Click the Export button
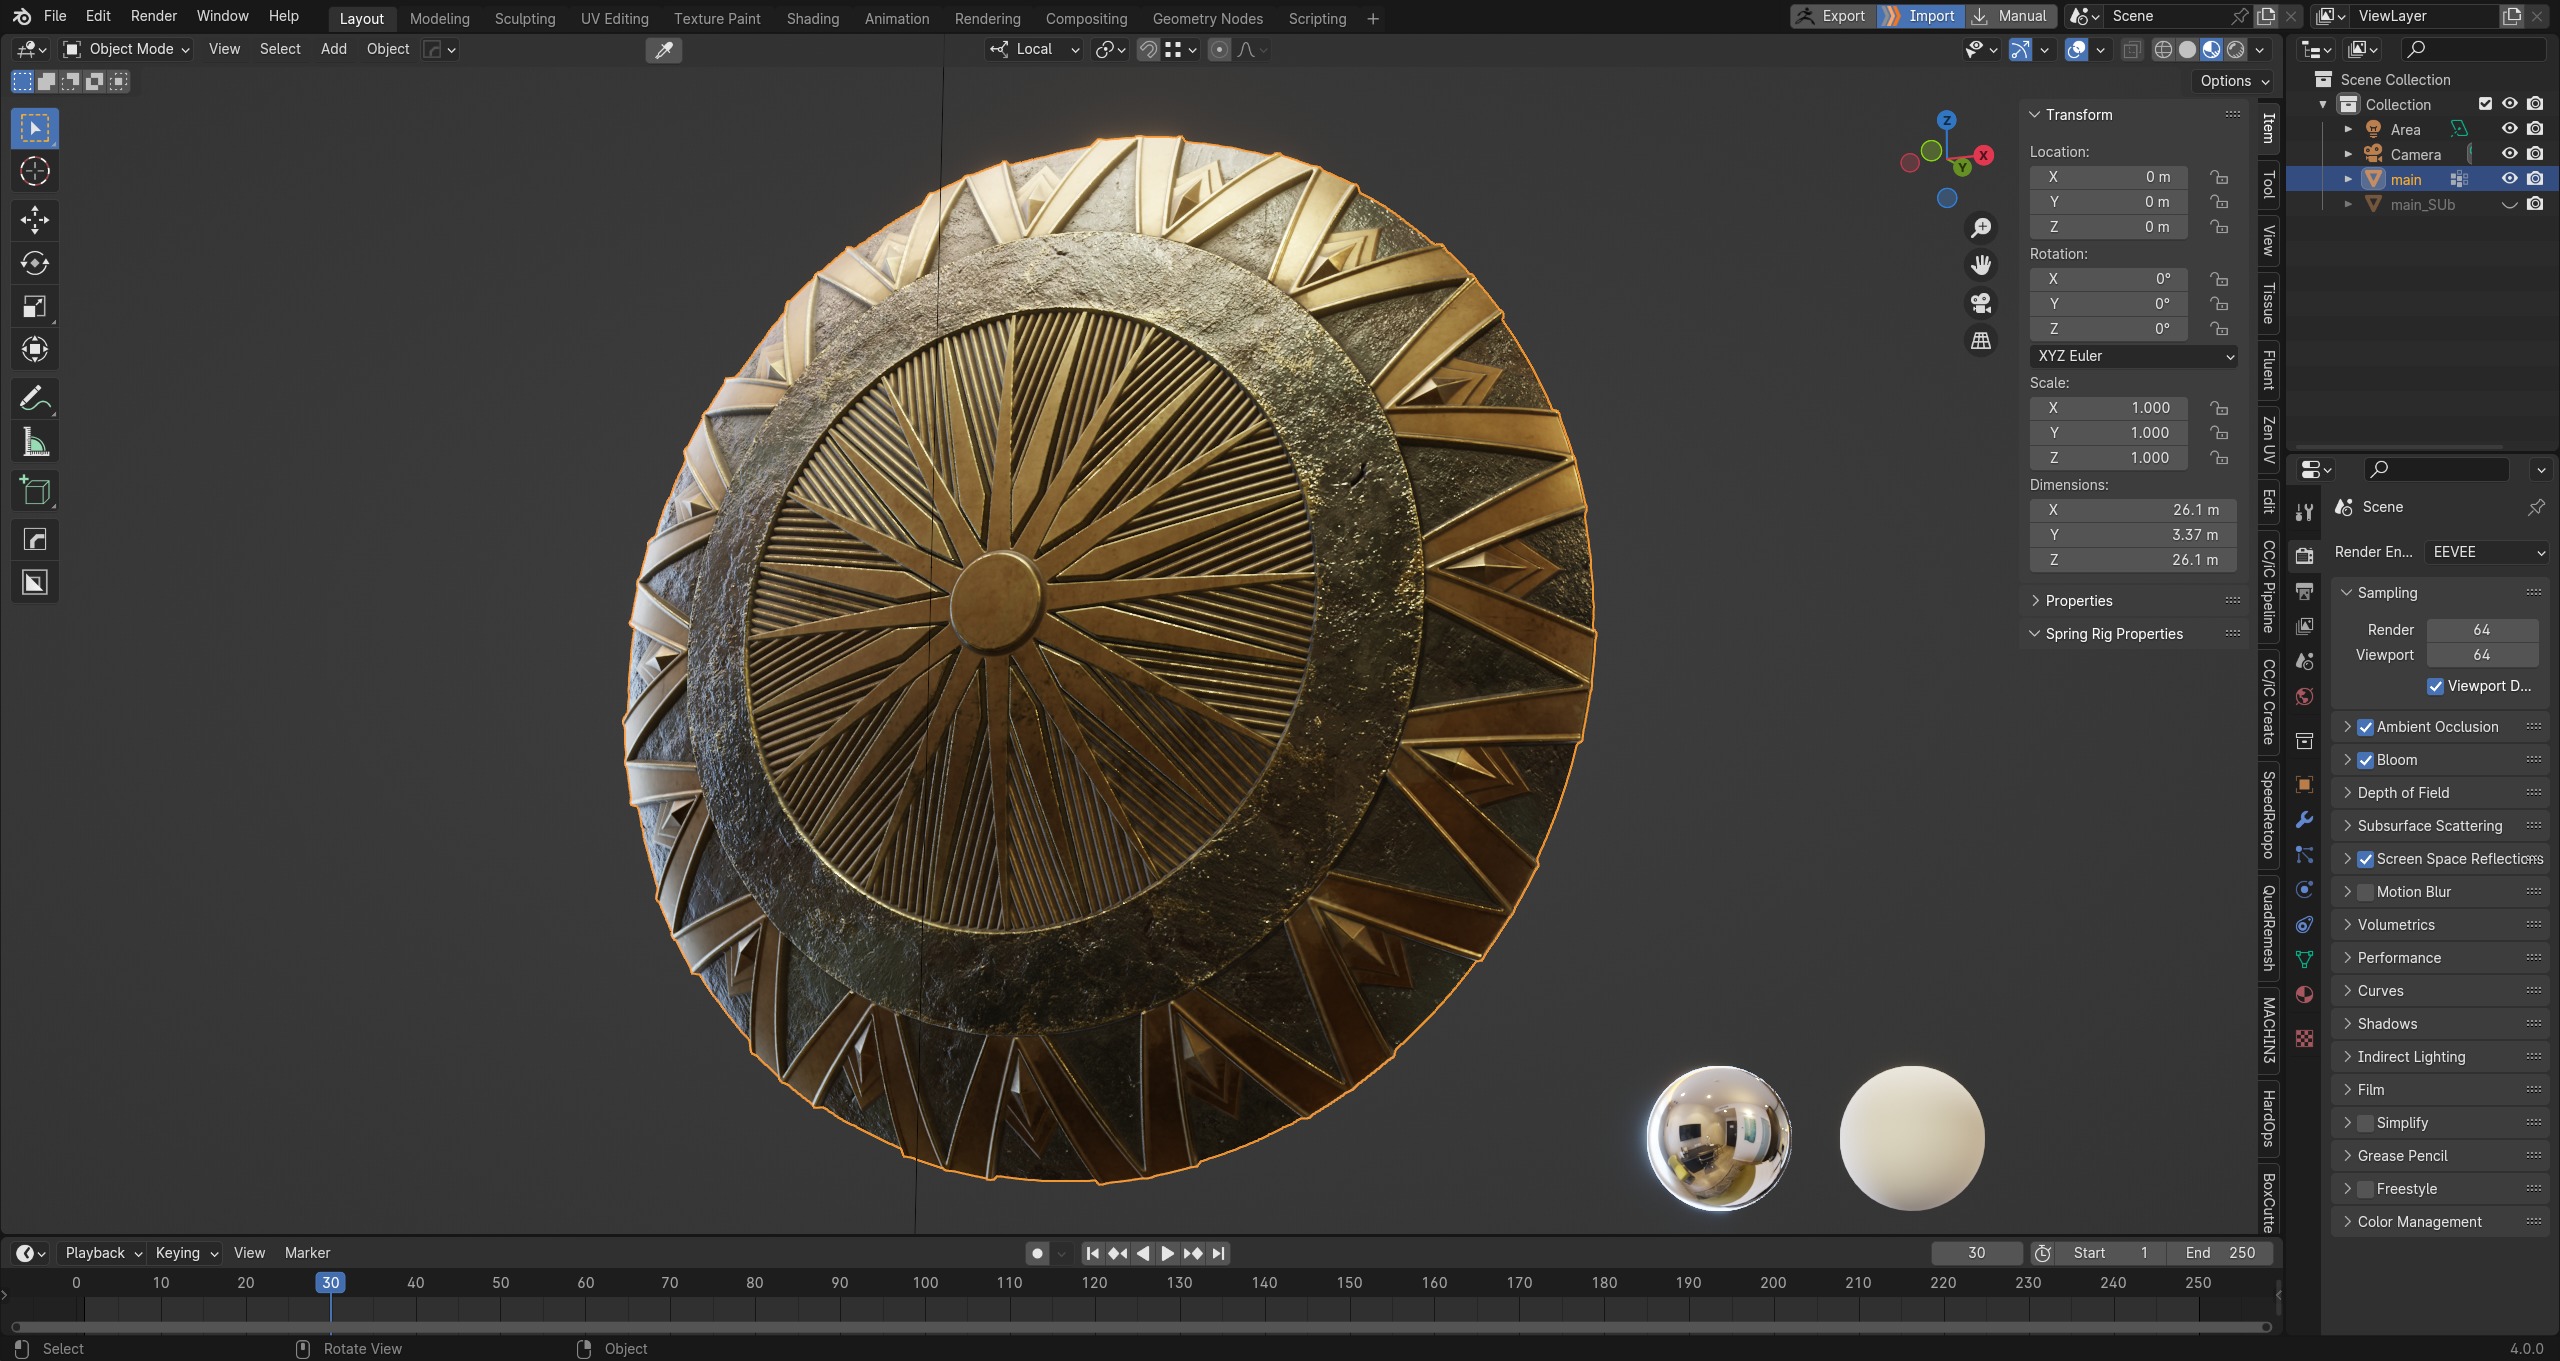Viewport: 2560px width, 1361px height. [1832, 16]
